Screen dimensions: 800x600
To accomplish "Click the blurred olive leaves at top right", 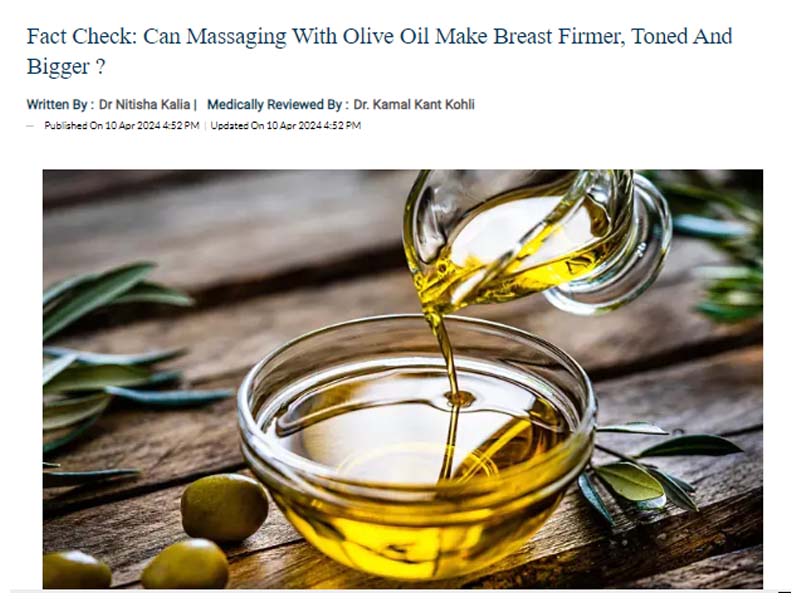I will (719, 245).
